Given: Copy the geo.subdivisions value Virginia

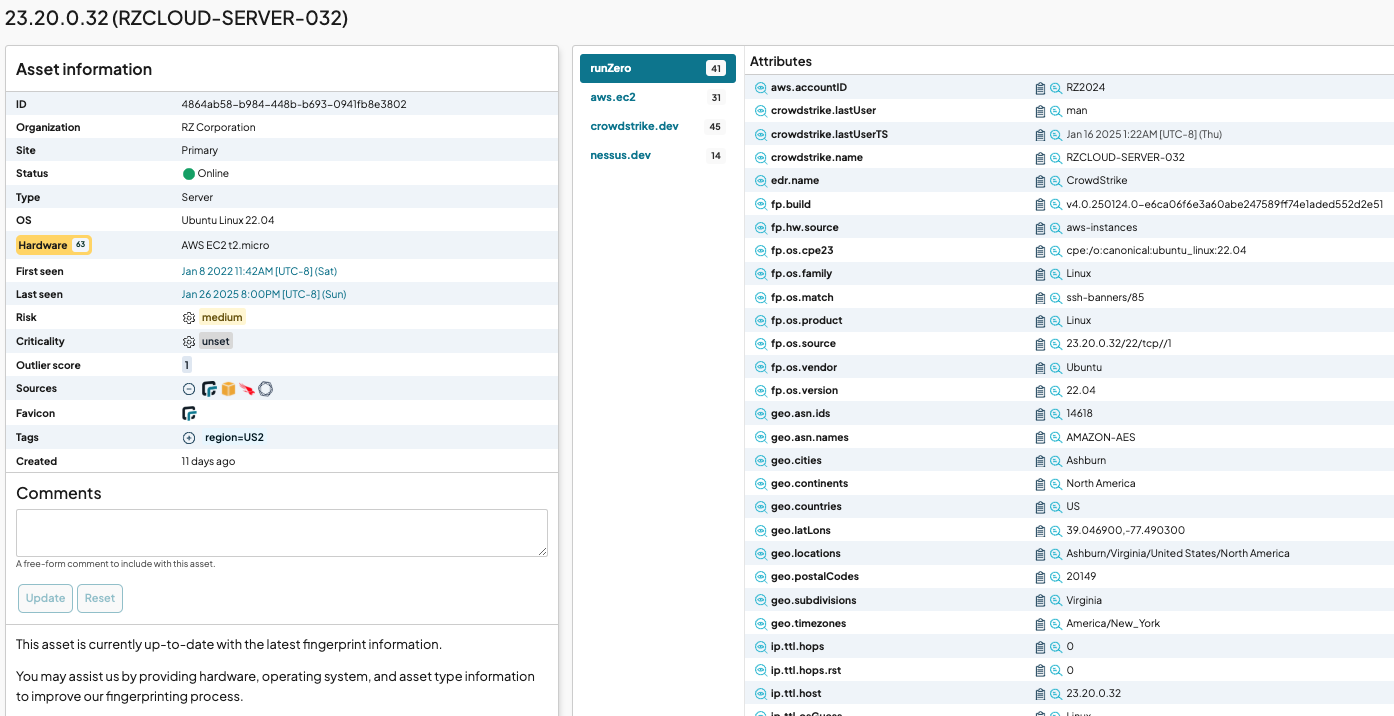Looking at the screenshot, I should click(1040, 601).
